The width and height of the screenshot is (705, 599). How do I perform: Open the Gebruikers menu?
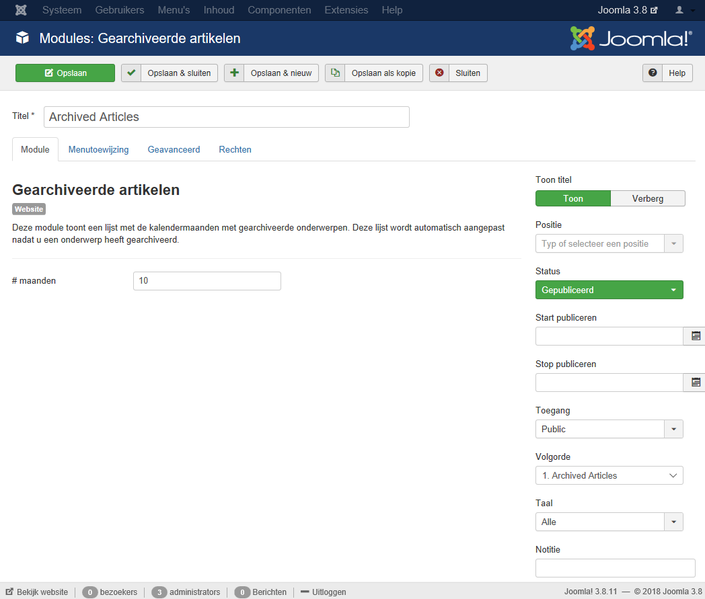click(120, 10)
